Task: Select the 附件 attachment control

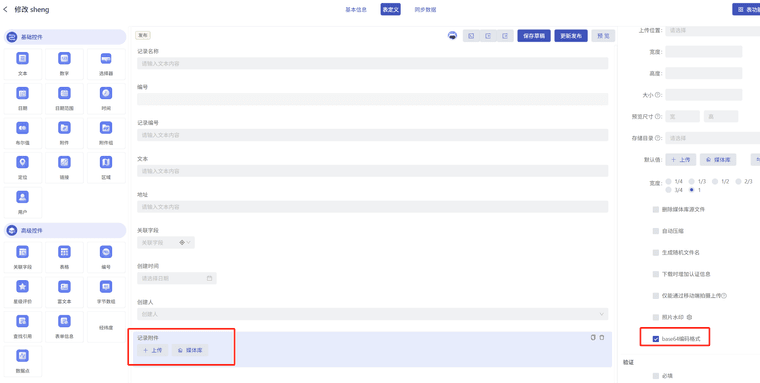Action: coord(64,133)
